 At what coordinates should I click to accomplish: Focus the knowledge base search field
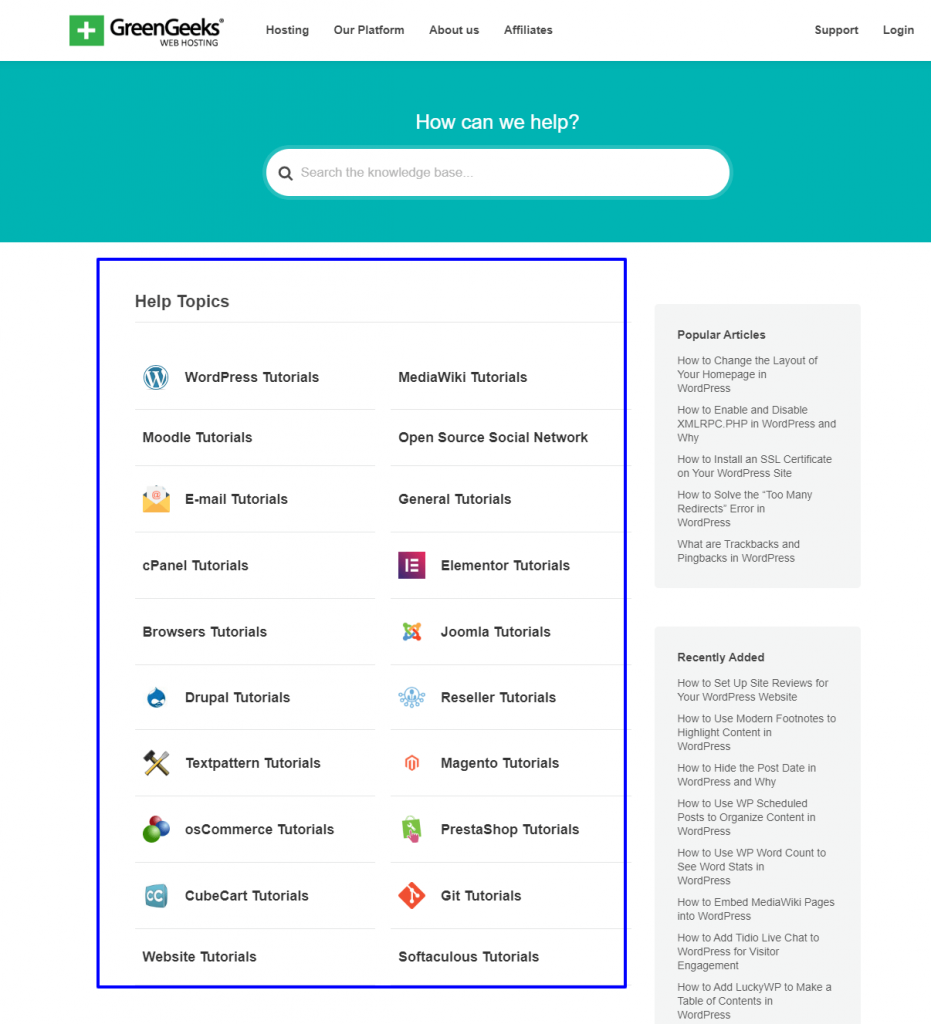(x=497, y=172)
